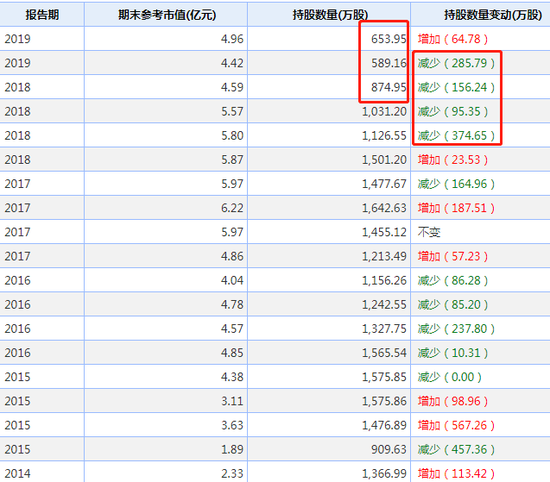The image size is (550, 482).
Task: Select the change entry 减少 (457.36)
Action: 456,449
